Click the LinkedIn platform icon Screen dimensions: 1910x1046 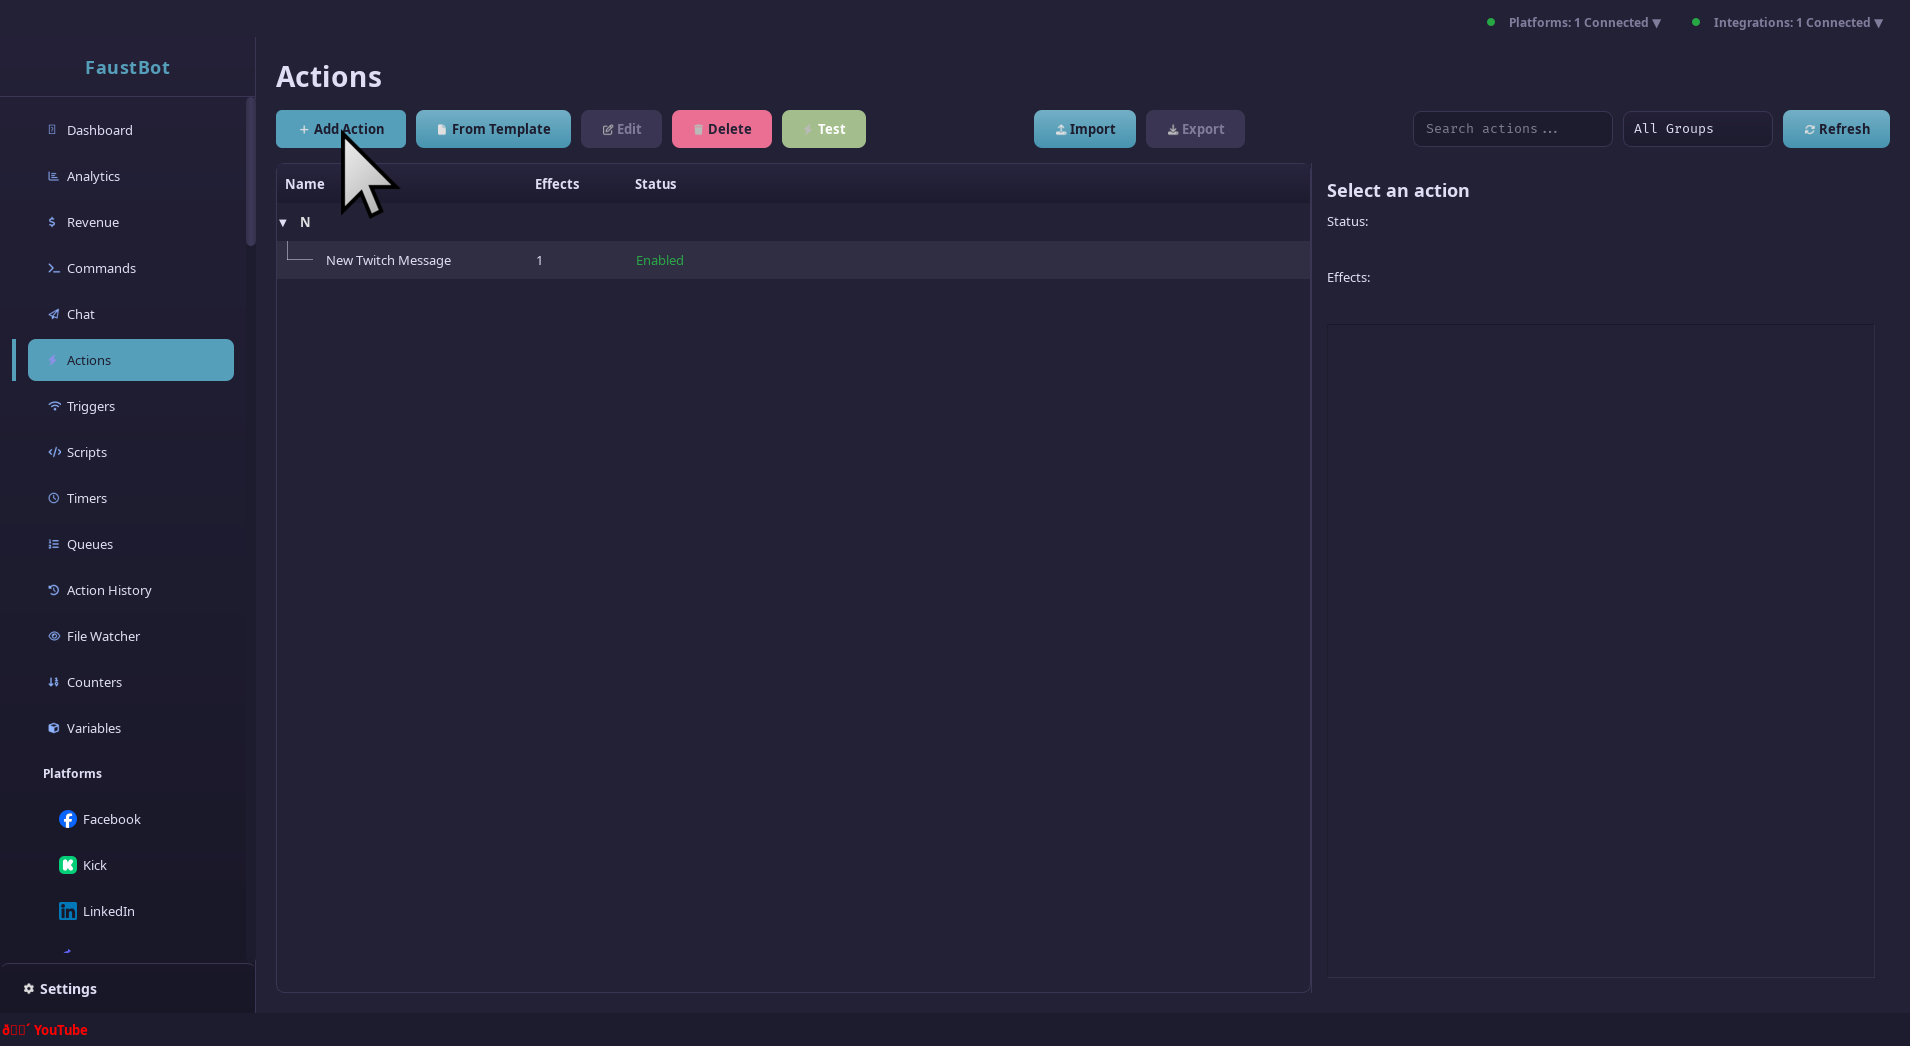(68, 911)
